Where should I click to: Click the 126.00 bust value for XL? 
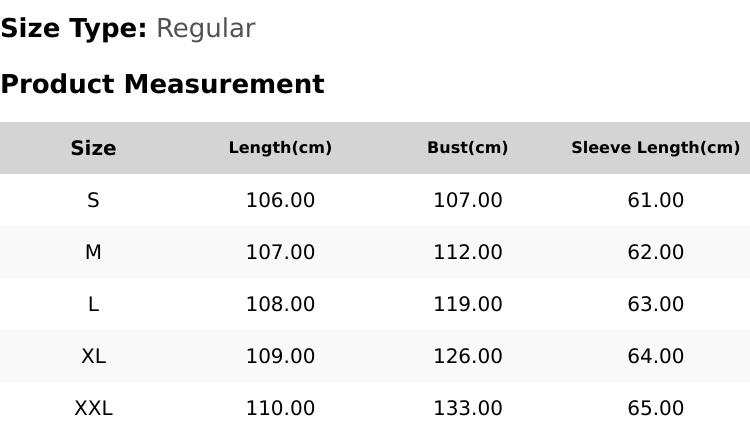467,356
